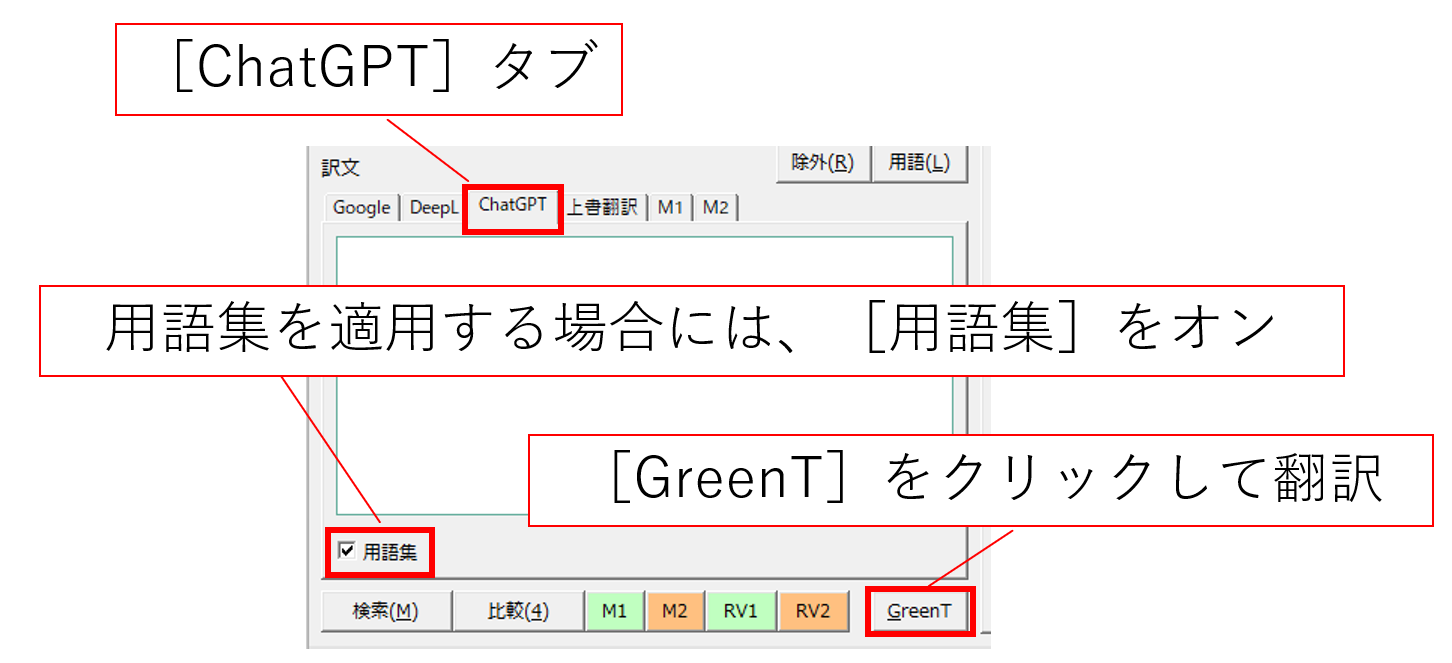Switch to the Google translation tab

[x=361, y=208]
